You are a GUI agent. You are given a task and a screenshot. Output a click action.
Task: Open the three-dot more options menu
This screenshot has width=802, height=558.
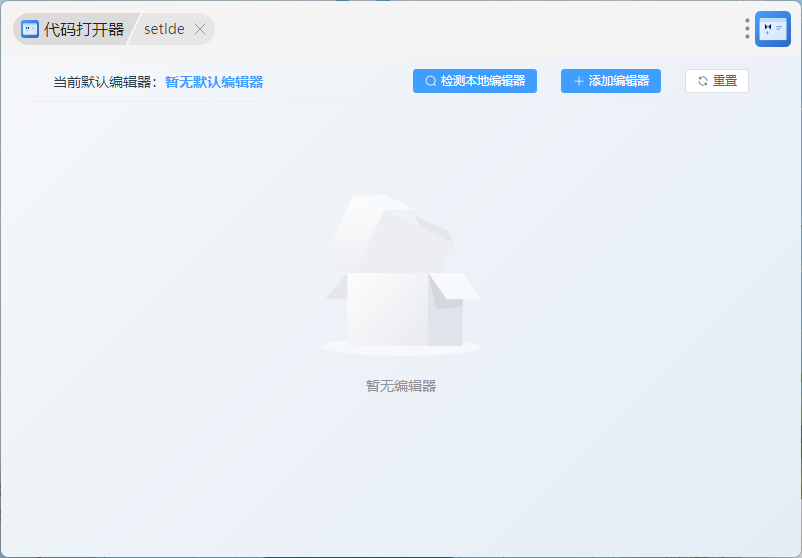coord(747,29)
